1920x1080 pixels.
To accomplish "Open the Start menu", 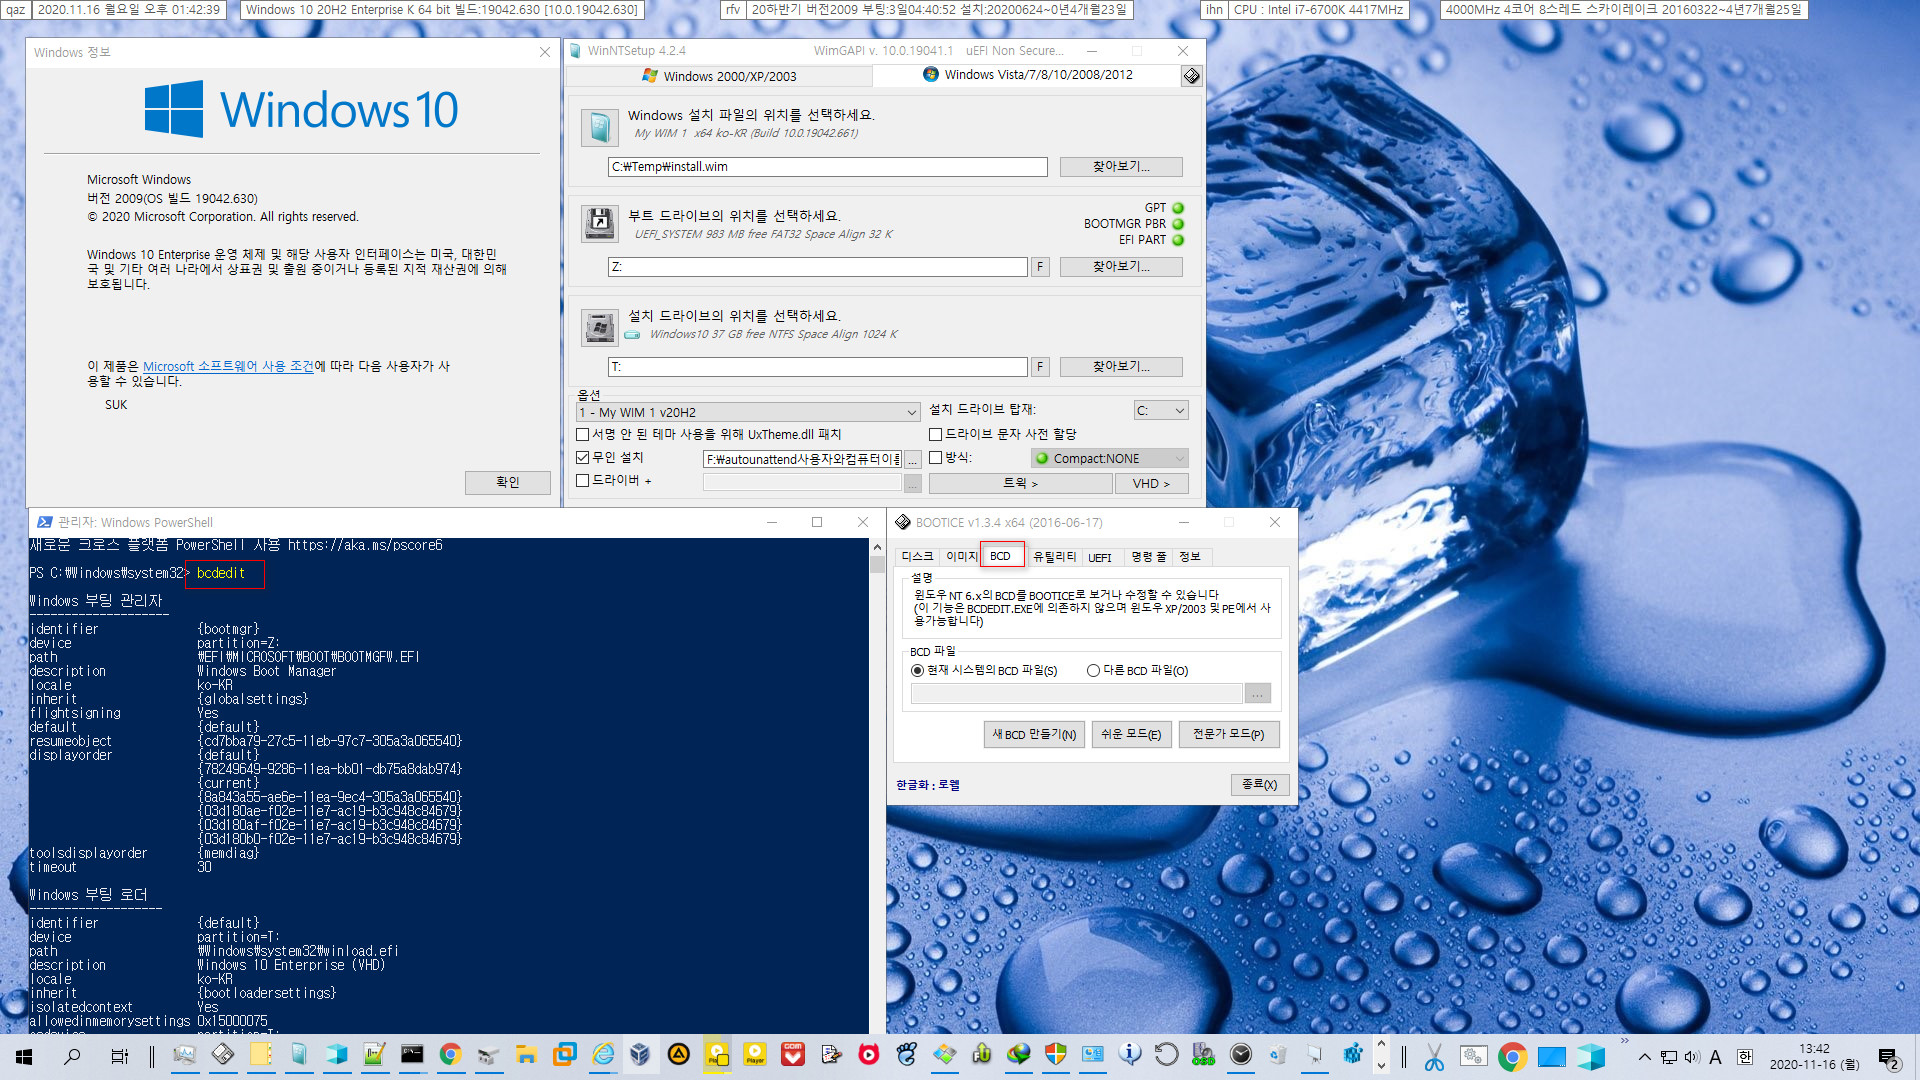I will click(x=24, y=1056).
